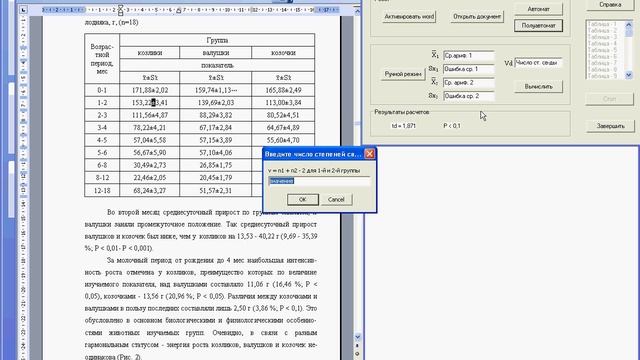This screenshot has height=360, width=640.
Task: Click the Завершить button
Action: point(610,126)
